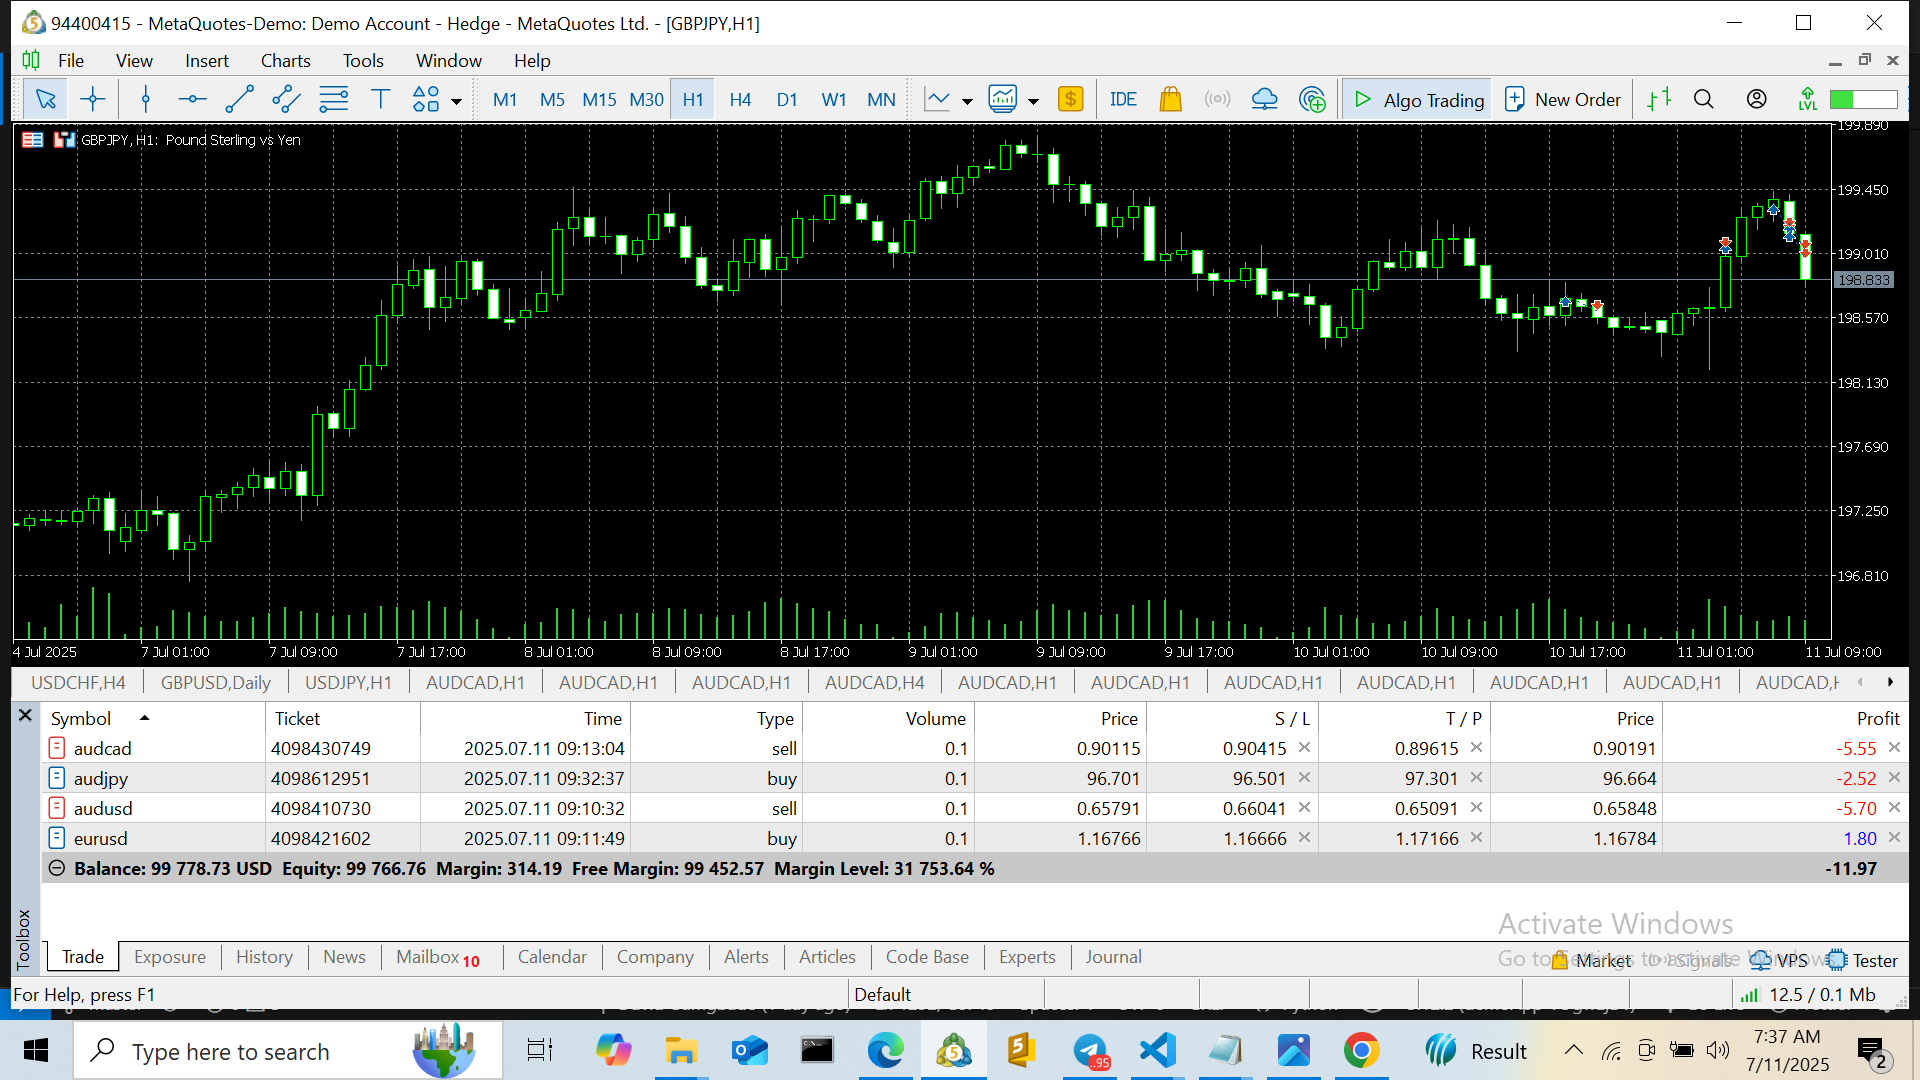1920x1080 pixels.
Task: Open the New Order dialog
Action: click(1563, 100)
